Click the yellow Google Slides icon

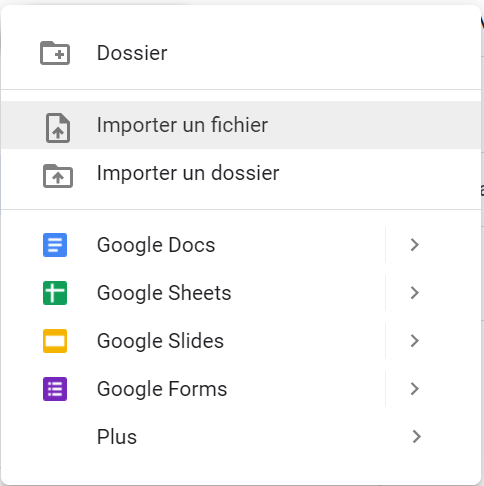tap(55, 341)
